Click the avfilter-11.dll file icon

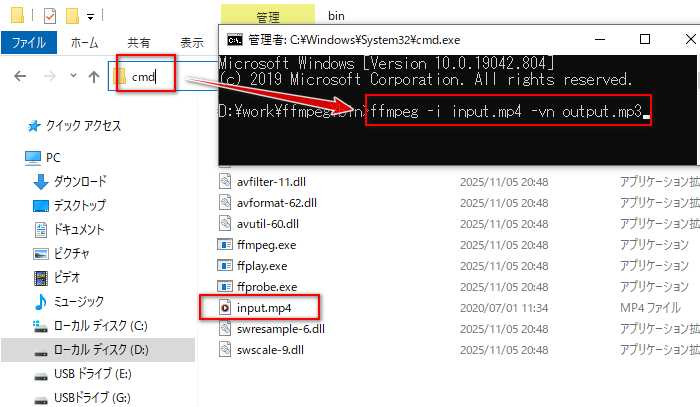(x=225, y=182)
